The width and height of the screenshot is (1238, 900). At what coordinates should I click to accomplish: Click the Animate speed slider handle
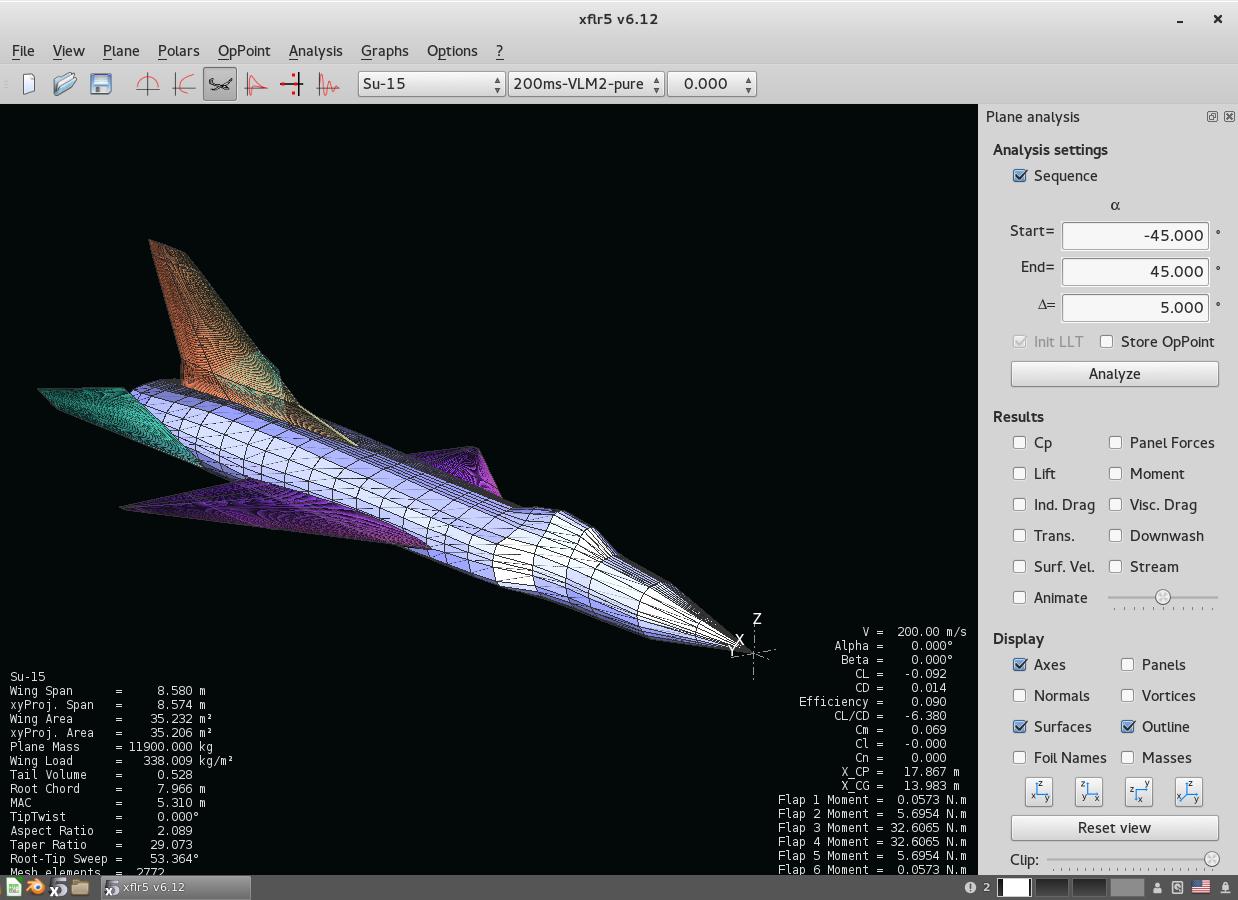coord(1162,597)
